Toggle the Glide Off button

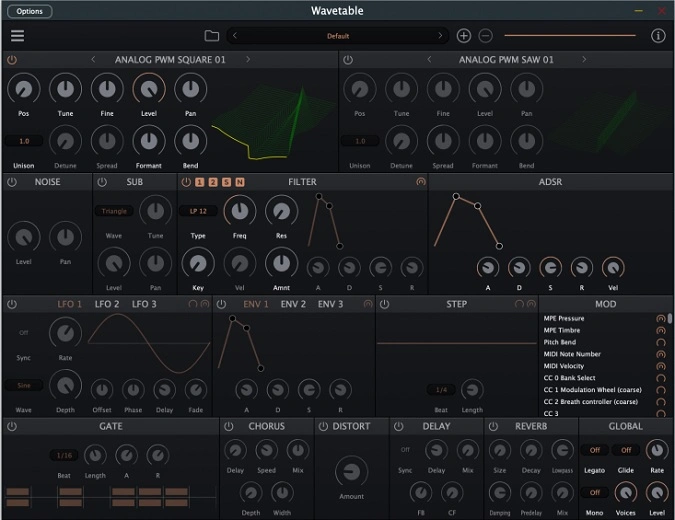click(626, 450)
